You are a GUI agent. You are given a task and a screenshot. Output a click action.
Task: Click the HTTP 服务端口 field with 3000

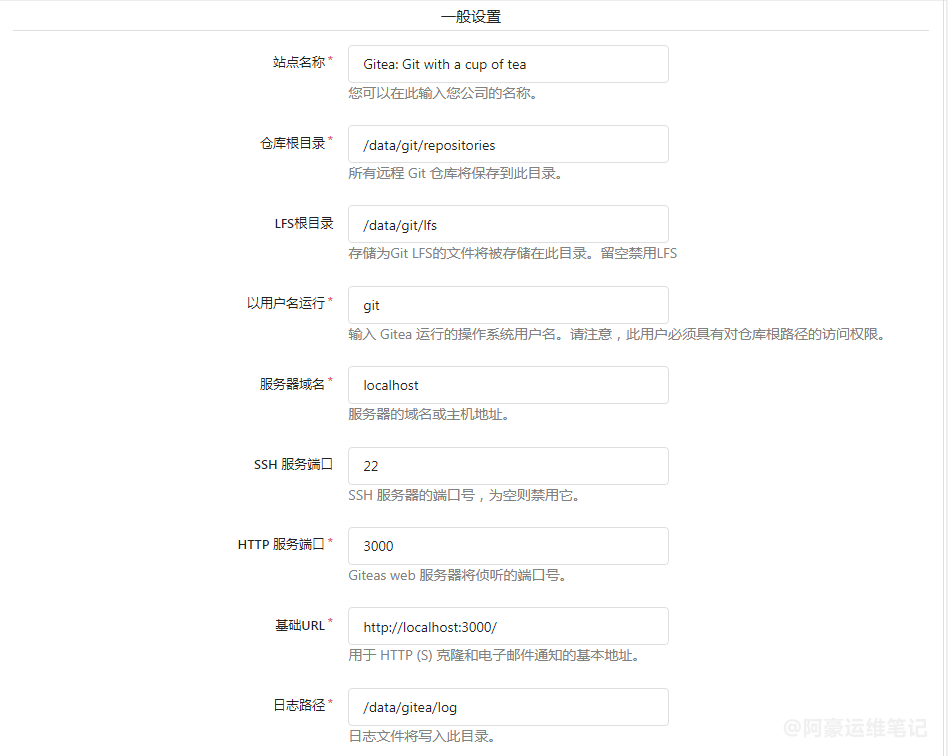pos(507,546)
